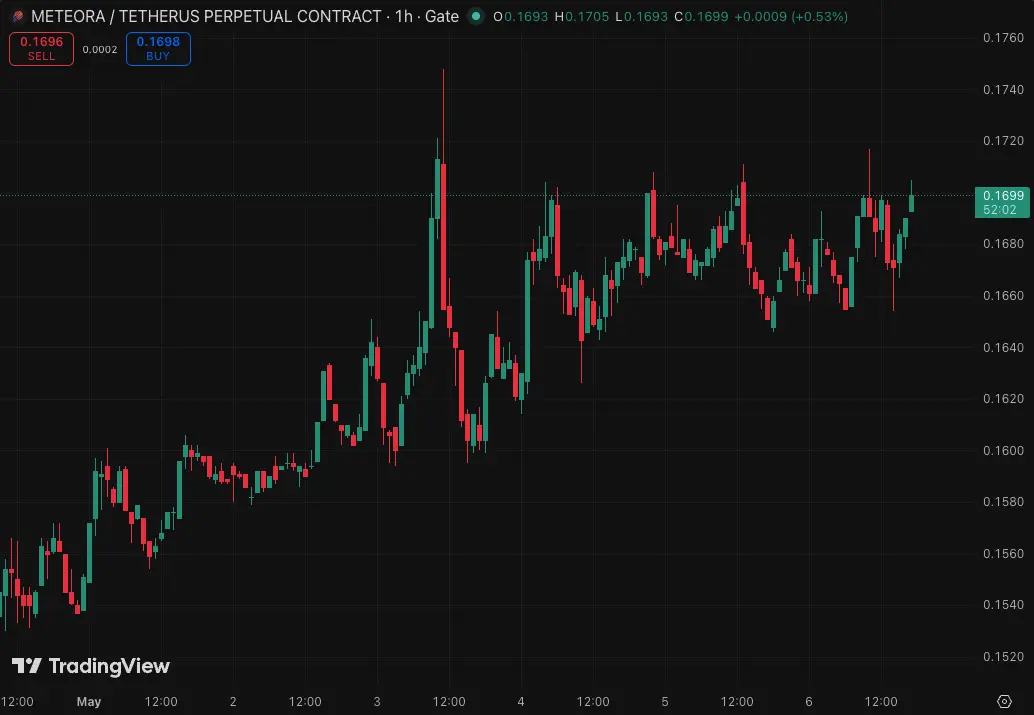Click the blue 0.1698 BUY button
This screenshot has width=1034, height=715.
click(x=158, y=49)
